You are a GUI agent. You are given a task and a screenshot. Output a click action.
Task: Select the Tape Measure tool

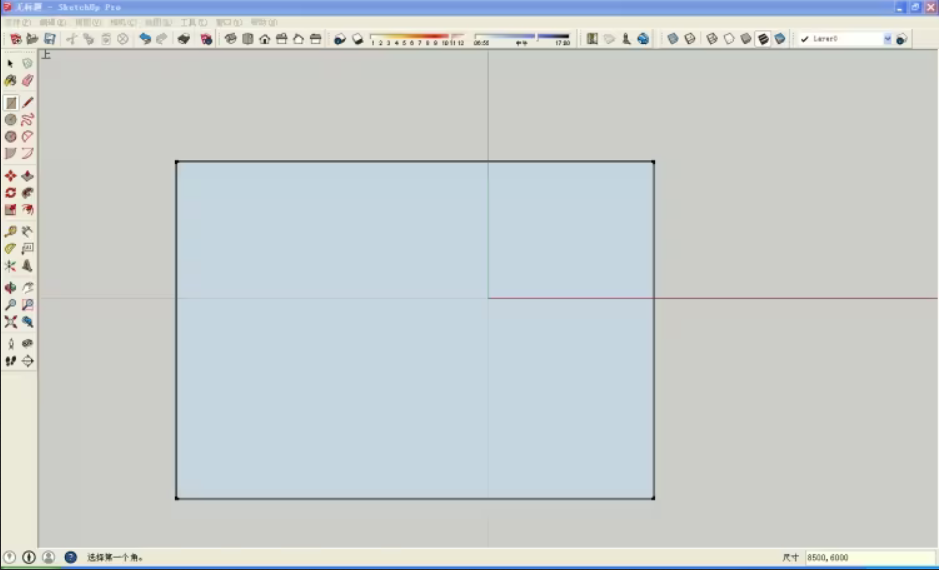pyautogui.click(x=11, y=231)
